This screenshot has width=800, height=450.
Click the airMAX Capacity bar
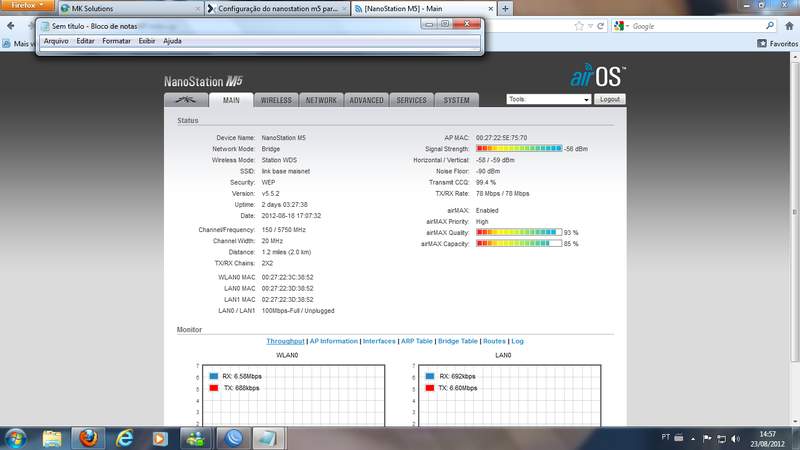click(x=519, y=243)
